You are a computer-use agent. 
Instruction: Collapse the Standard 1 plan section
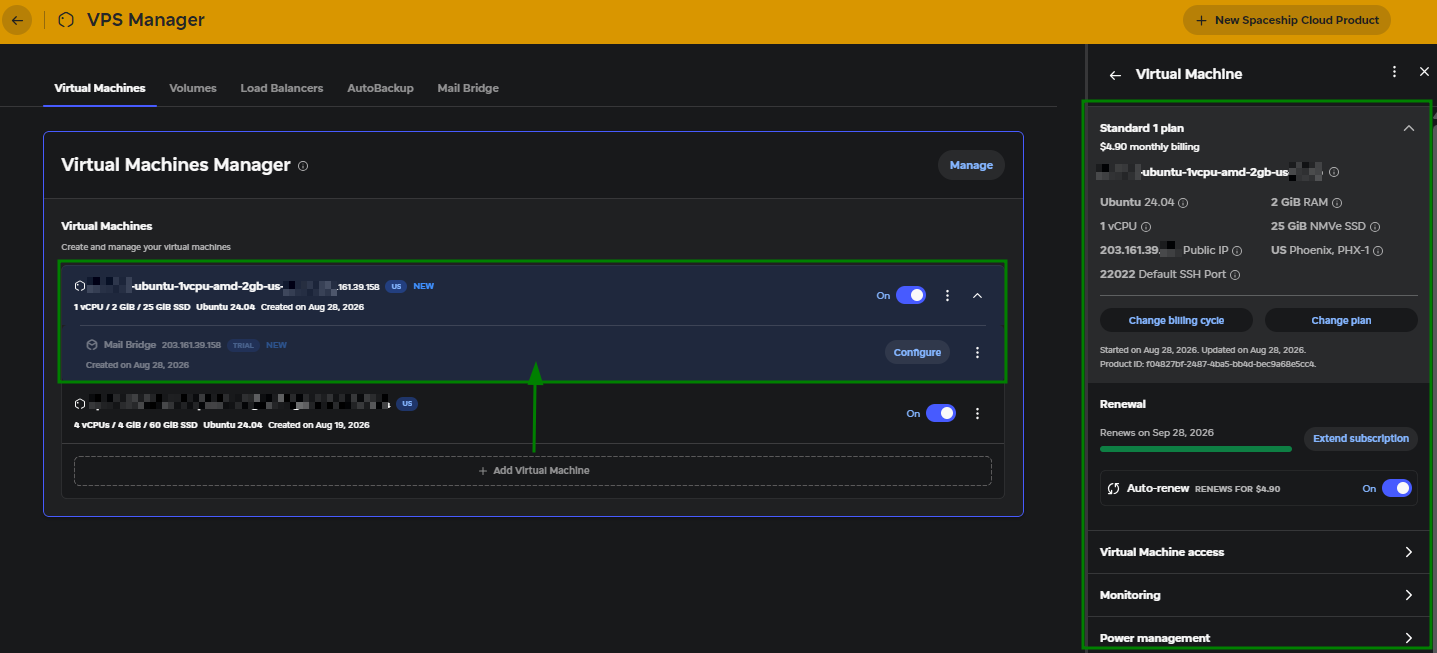tap(1408, 128)
